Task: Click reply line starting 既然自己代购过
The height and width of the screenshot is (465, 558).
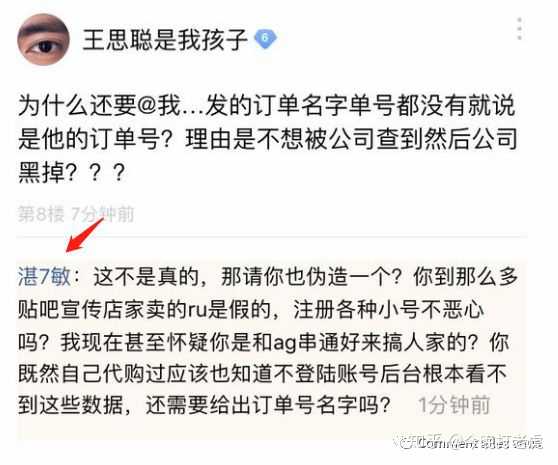Action: 262,374
